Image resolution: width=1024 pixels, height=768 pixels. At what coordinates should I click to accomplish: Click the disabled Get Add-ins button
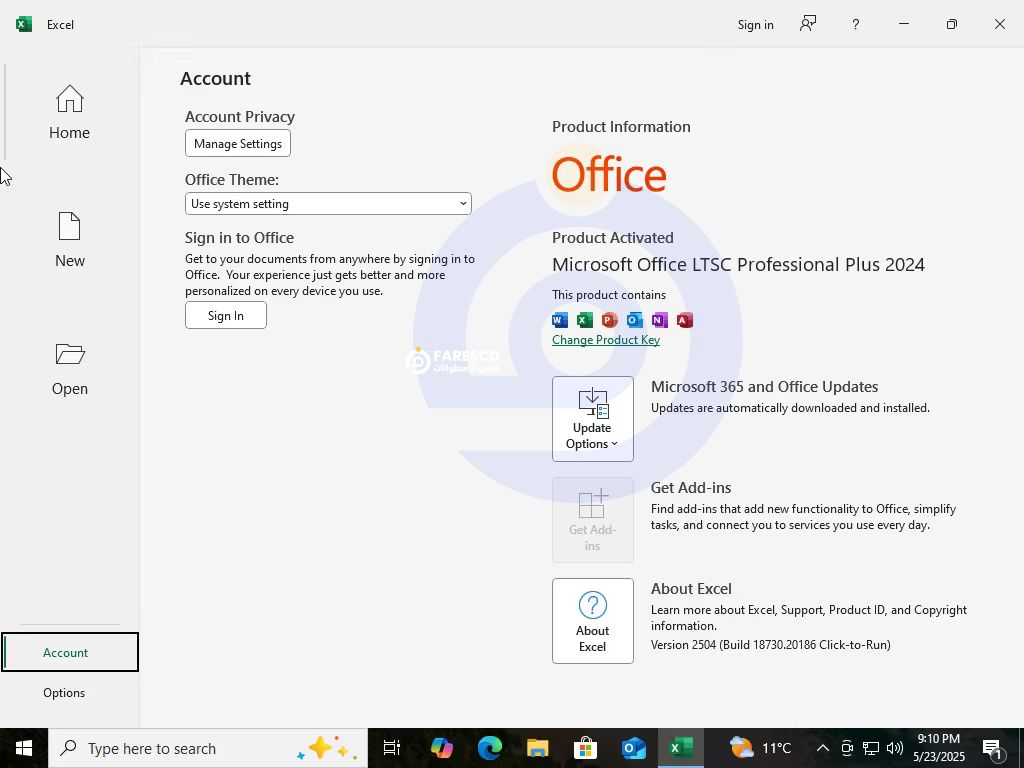[592, 520]
